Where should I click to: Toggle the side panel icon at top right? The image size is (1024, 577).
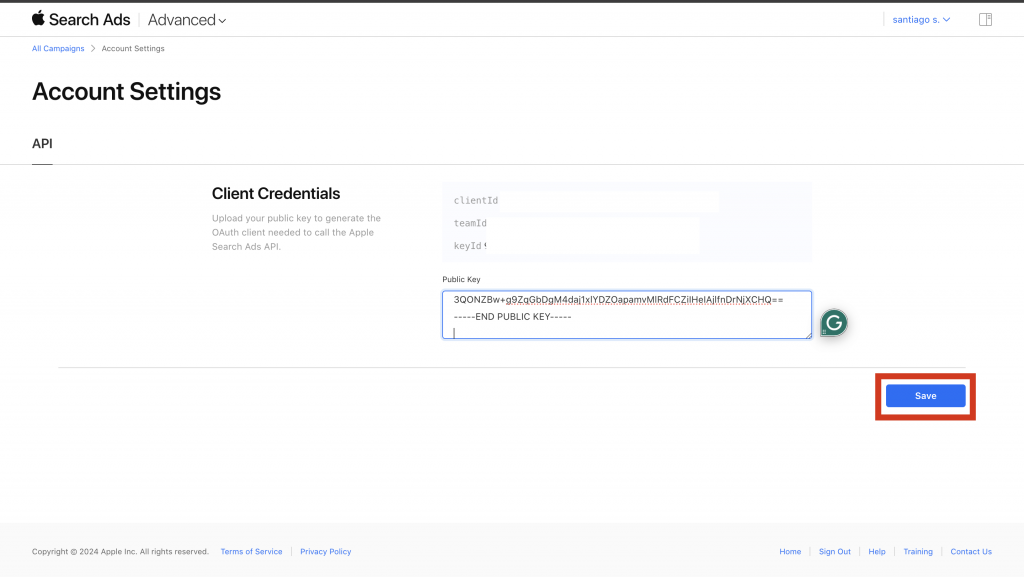pyautogui.click(x=985, y=20)
